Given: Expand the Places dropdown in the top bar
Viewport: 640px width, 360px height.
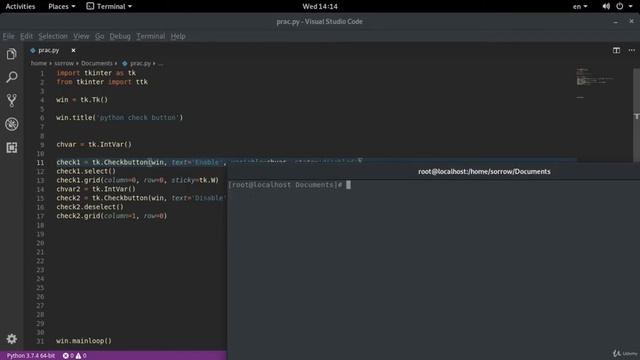Looking at the screenshot, I should (62, 6).
